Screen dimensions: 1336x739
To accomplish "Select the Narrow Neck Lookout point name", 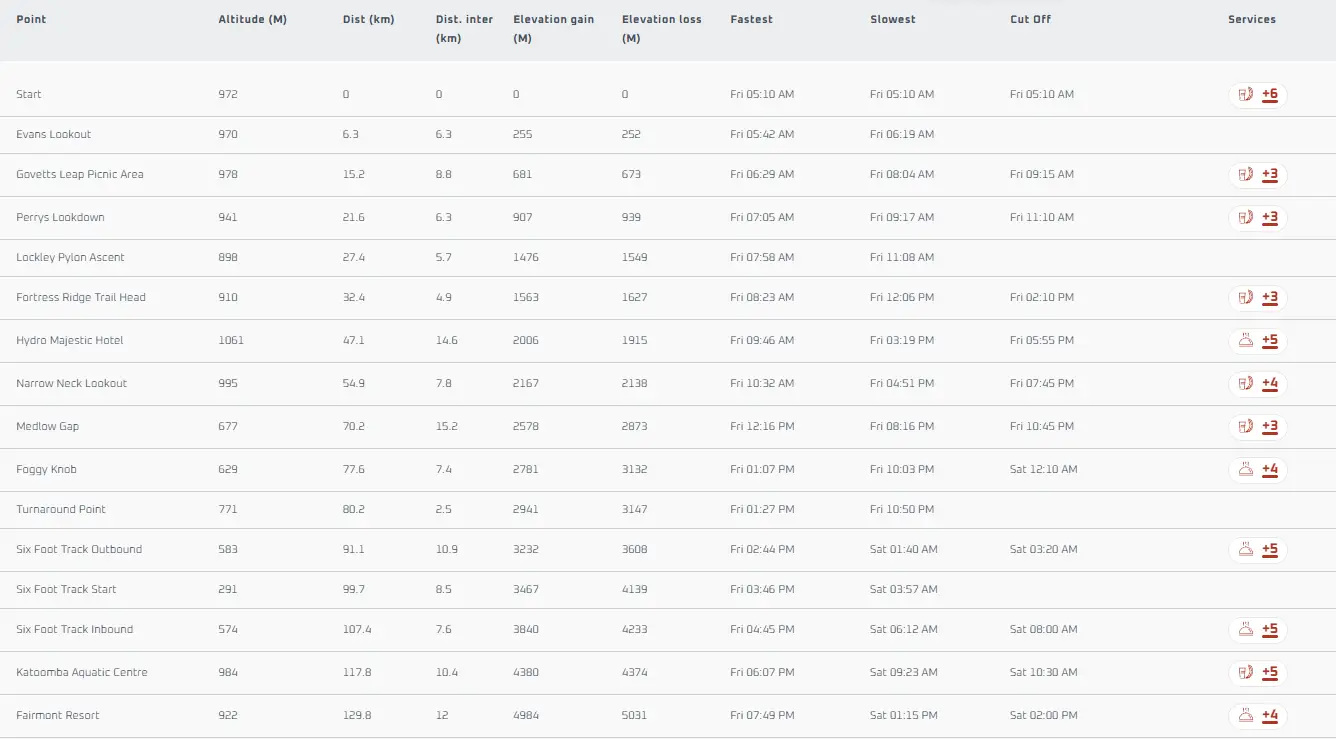I will pyautogui.click(x=72, y=383).
